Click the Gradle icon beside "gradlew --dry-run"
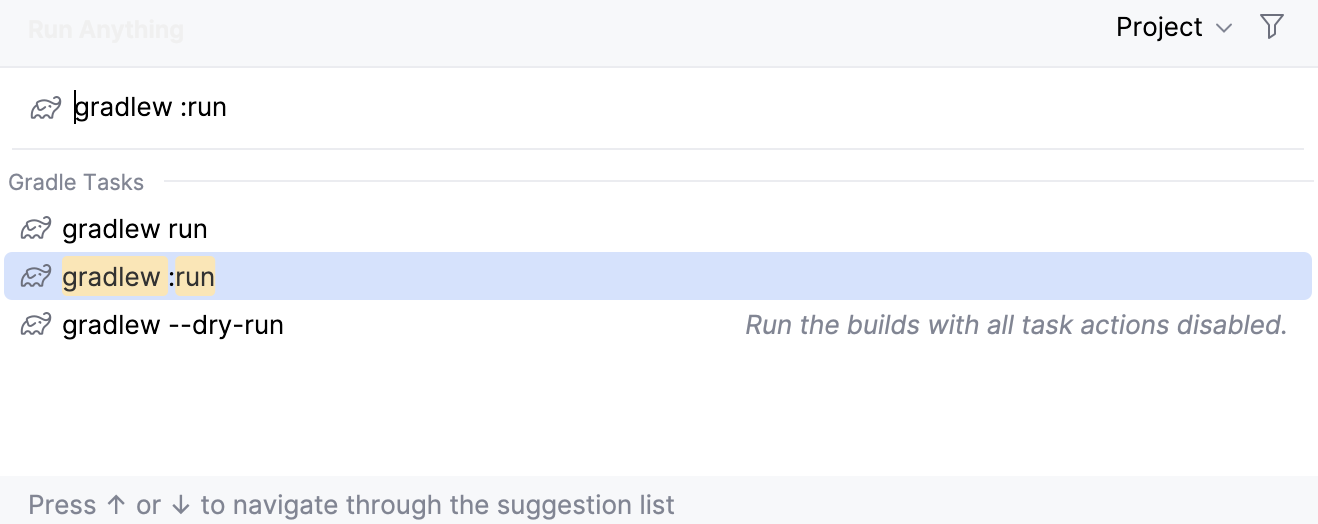Screen dimensions: 1318x524 36,325
